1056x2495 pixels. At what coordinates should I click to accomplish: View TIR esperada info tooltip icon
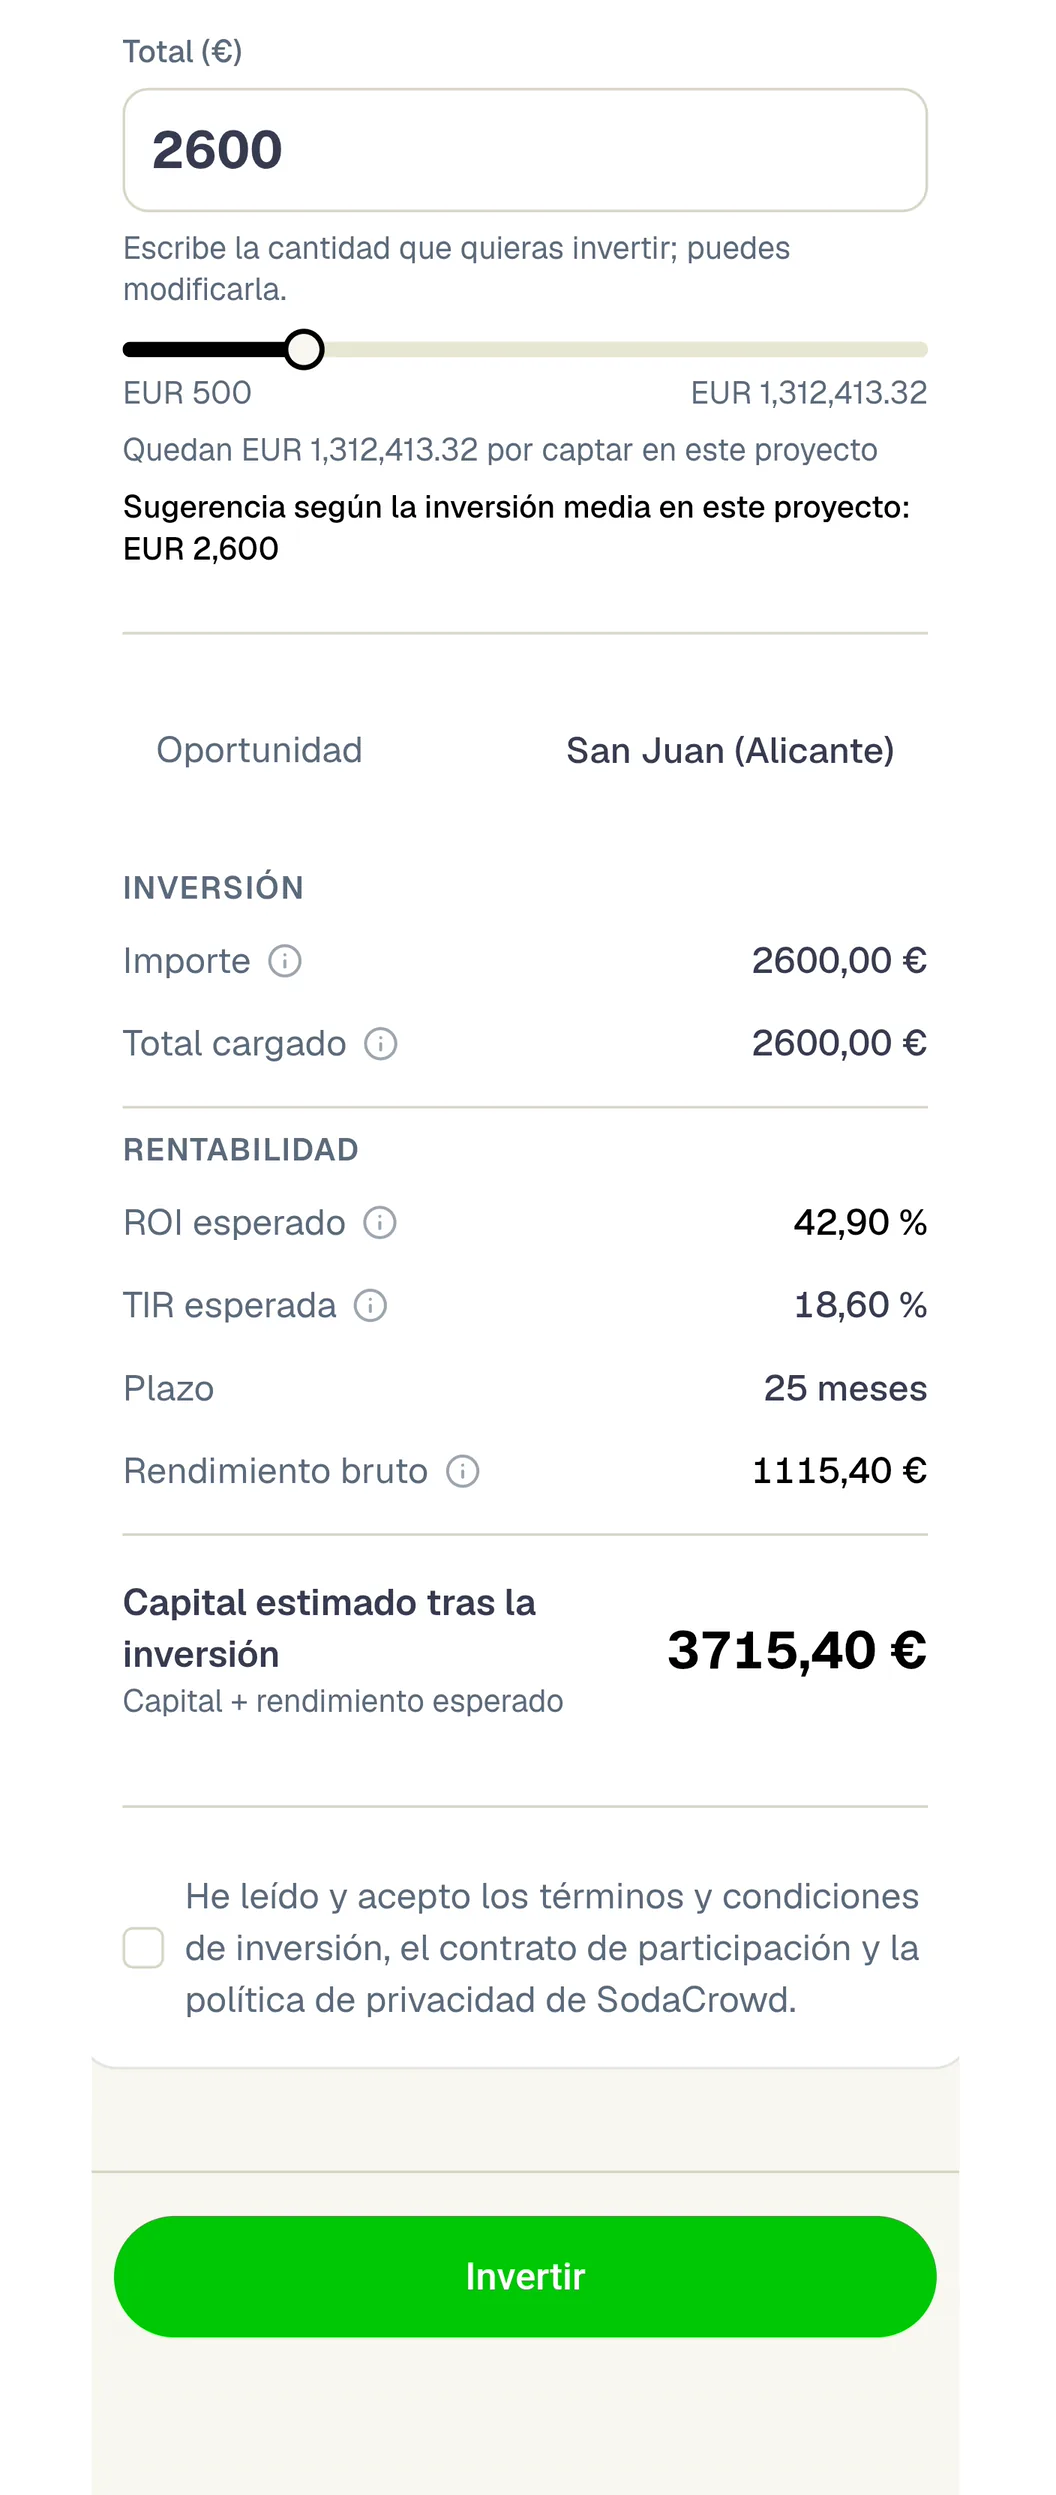pyautogui.click(x=371, y=1305)
